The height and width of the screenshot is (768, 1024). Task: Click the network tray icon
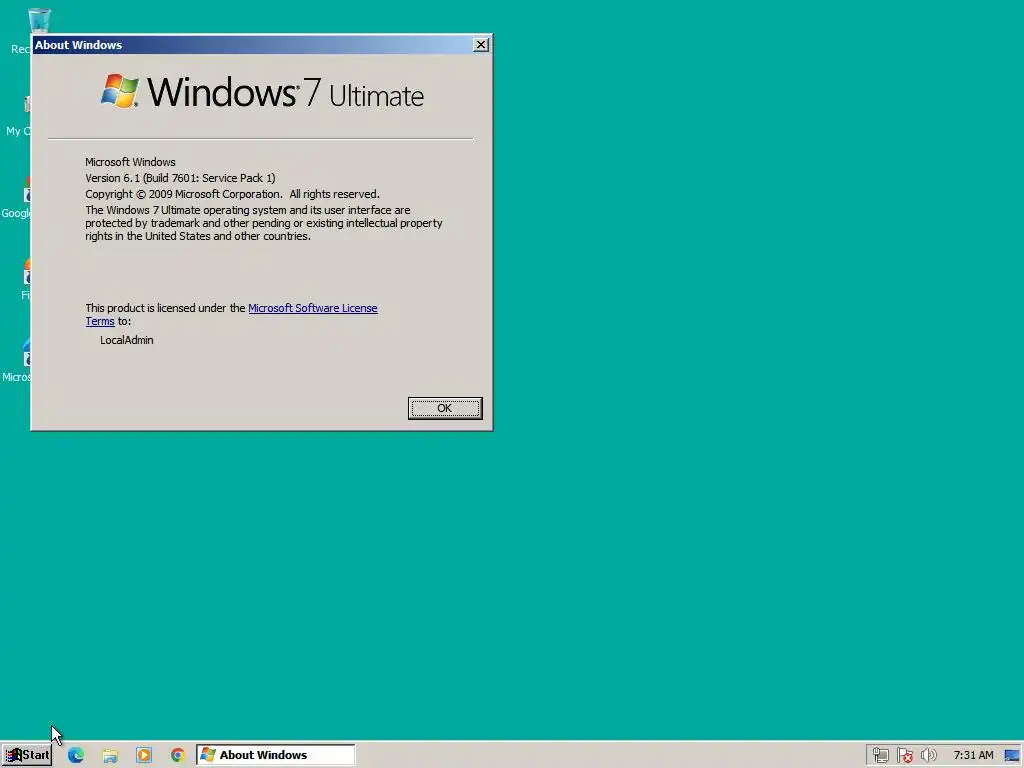(880, 756)
